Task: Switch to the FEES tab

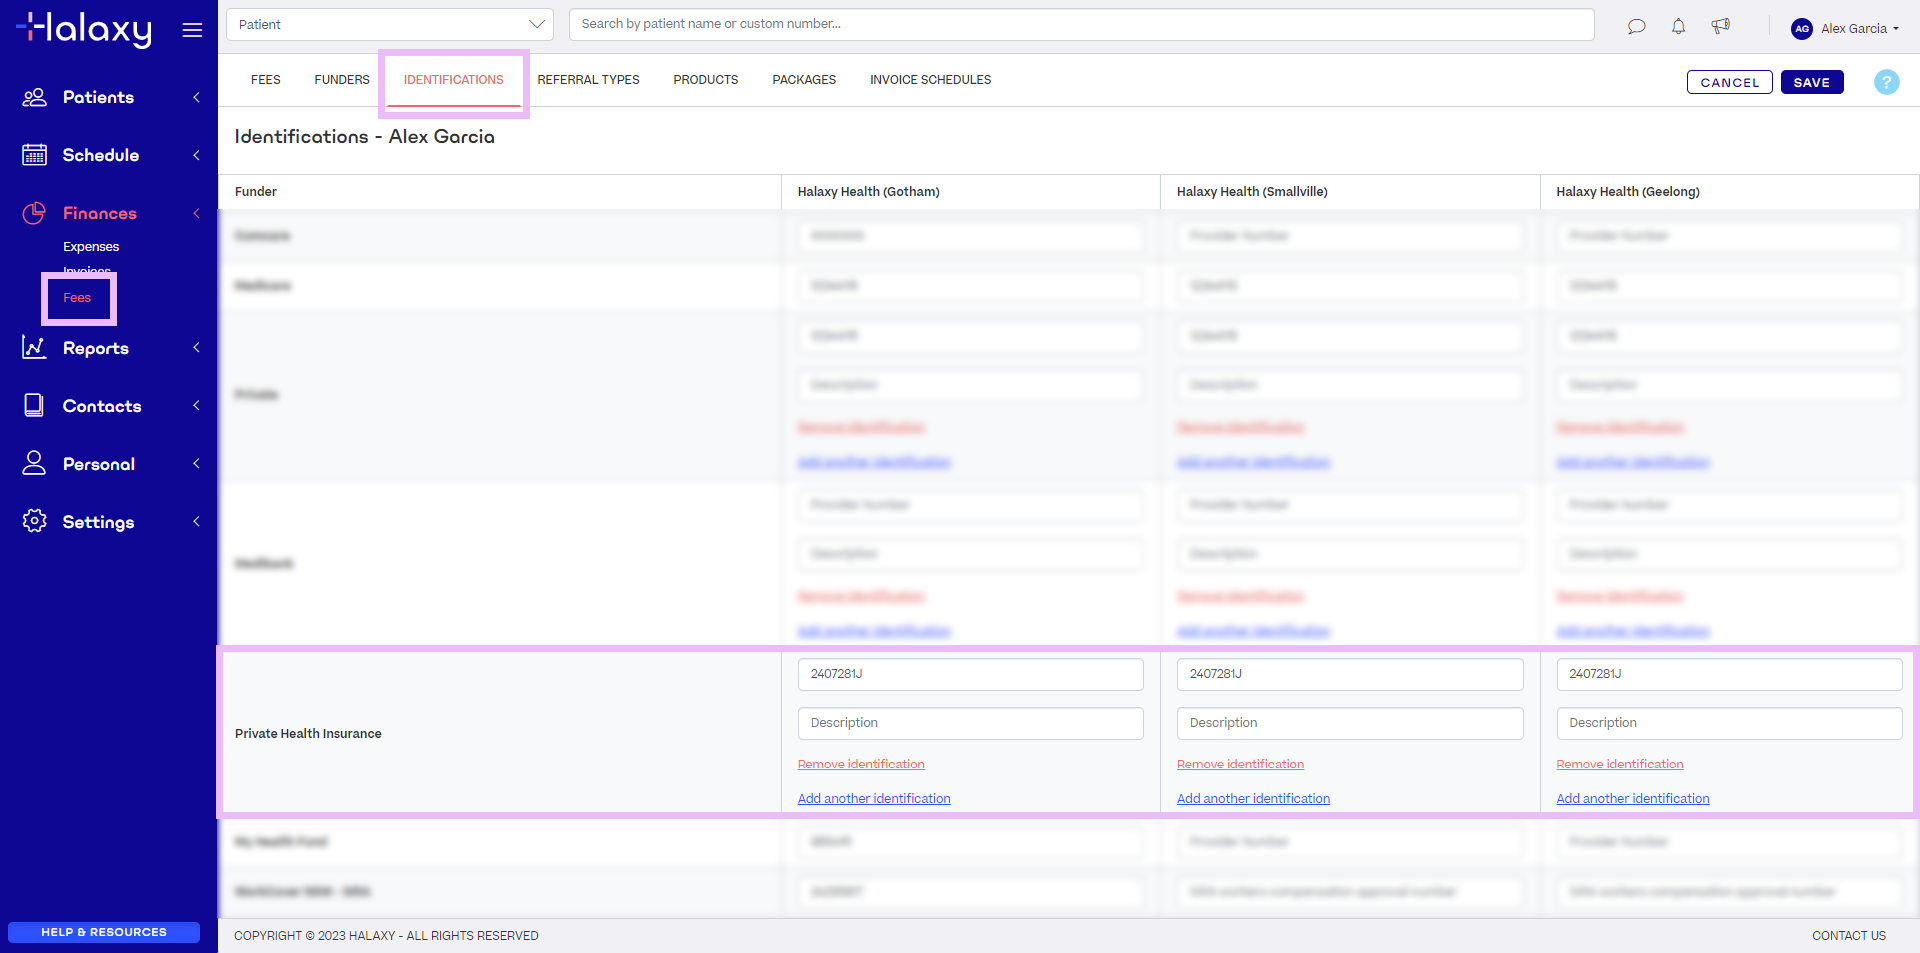Action: 266,80
